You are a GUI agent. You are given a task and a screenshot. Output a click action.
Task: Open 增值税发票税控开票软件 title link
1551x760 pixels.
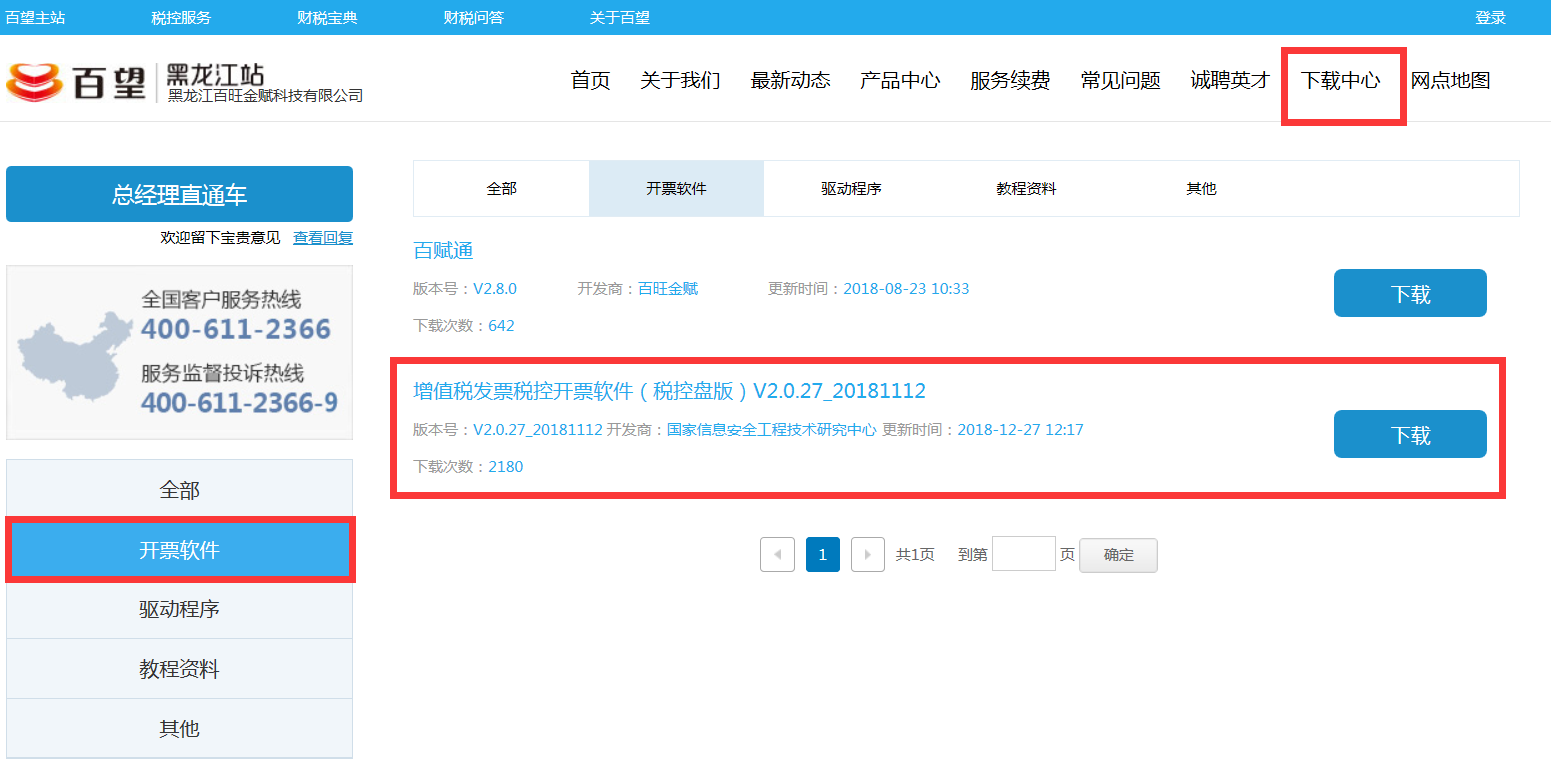click(669, 390)
